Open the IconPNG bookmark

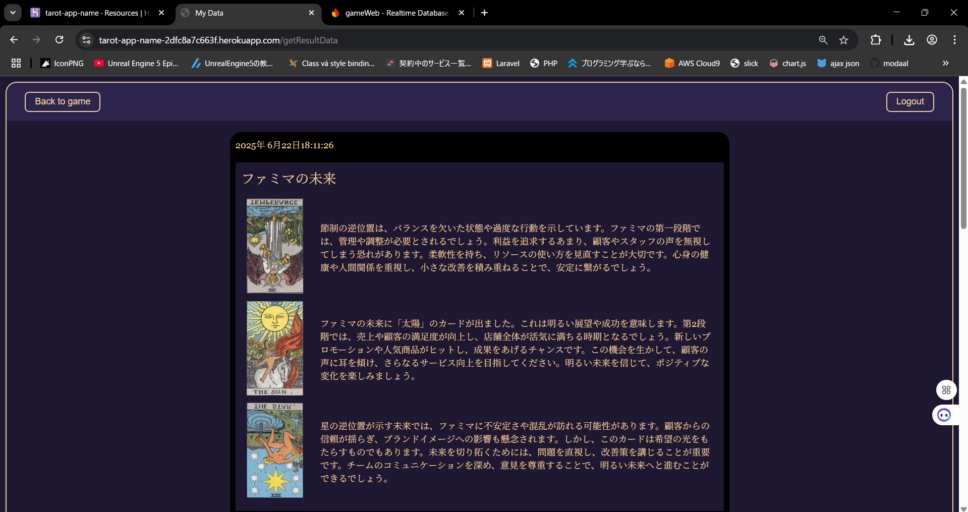pyautogui.click(x=62, y=63)
